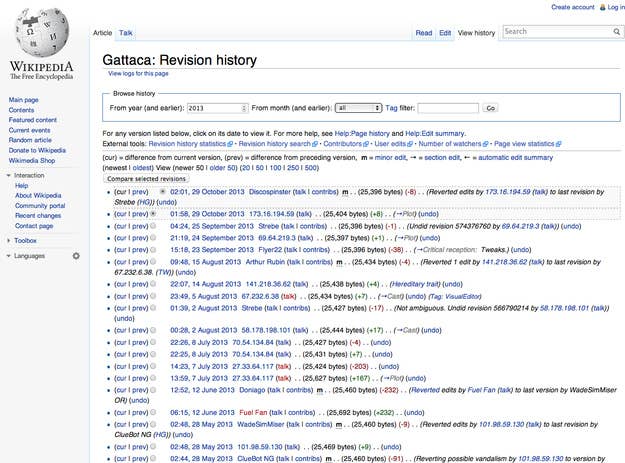Open the Community portal link
The image size is (625, 463).
[x=40, y=206]
